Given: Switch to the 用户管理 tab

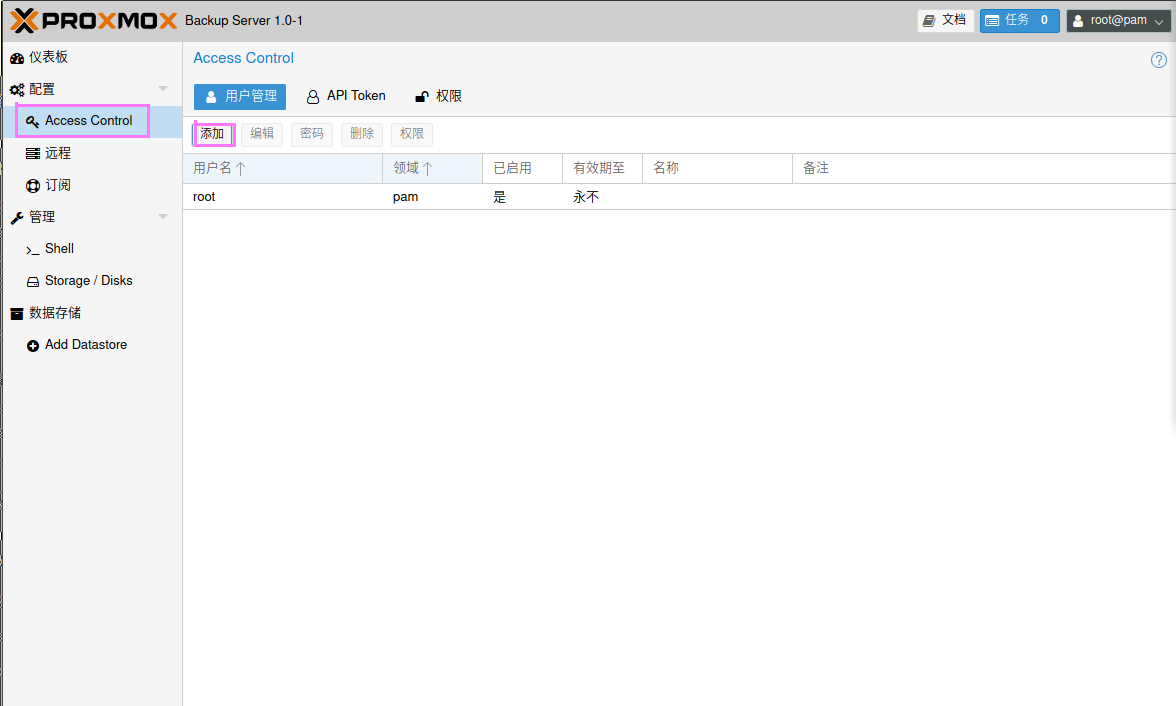Looking at the screenshot, I should point(240,97).
